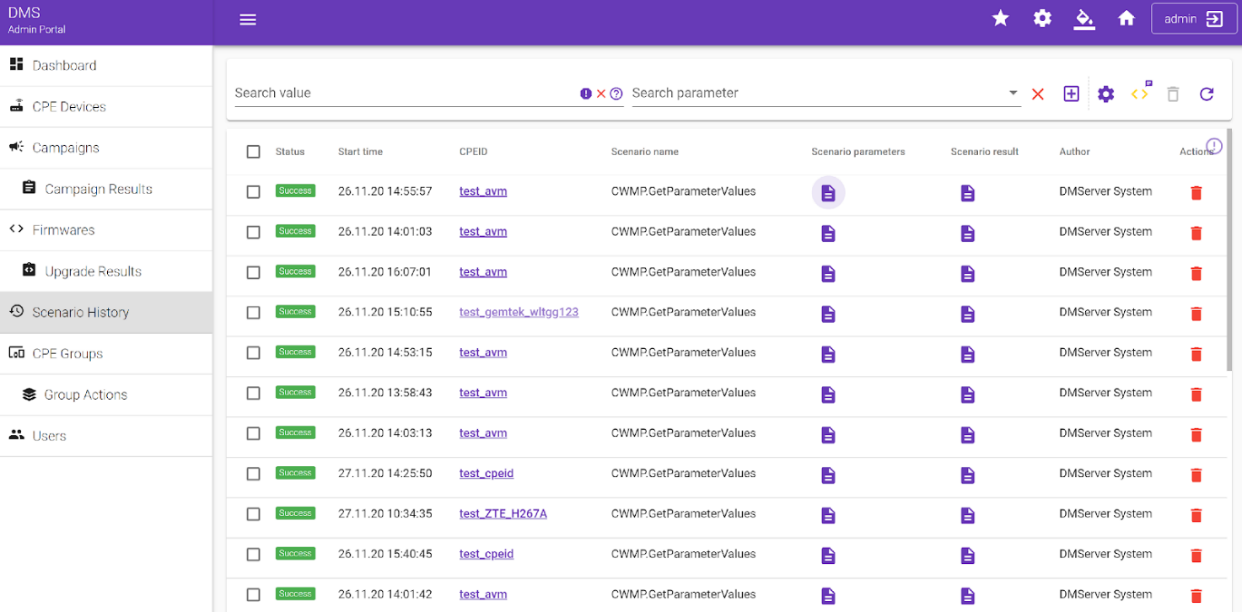Screen dimensions: 1242x612
Task: Delete the test_ZTE_H267A scenario row
Action: click(1196, 515)
